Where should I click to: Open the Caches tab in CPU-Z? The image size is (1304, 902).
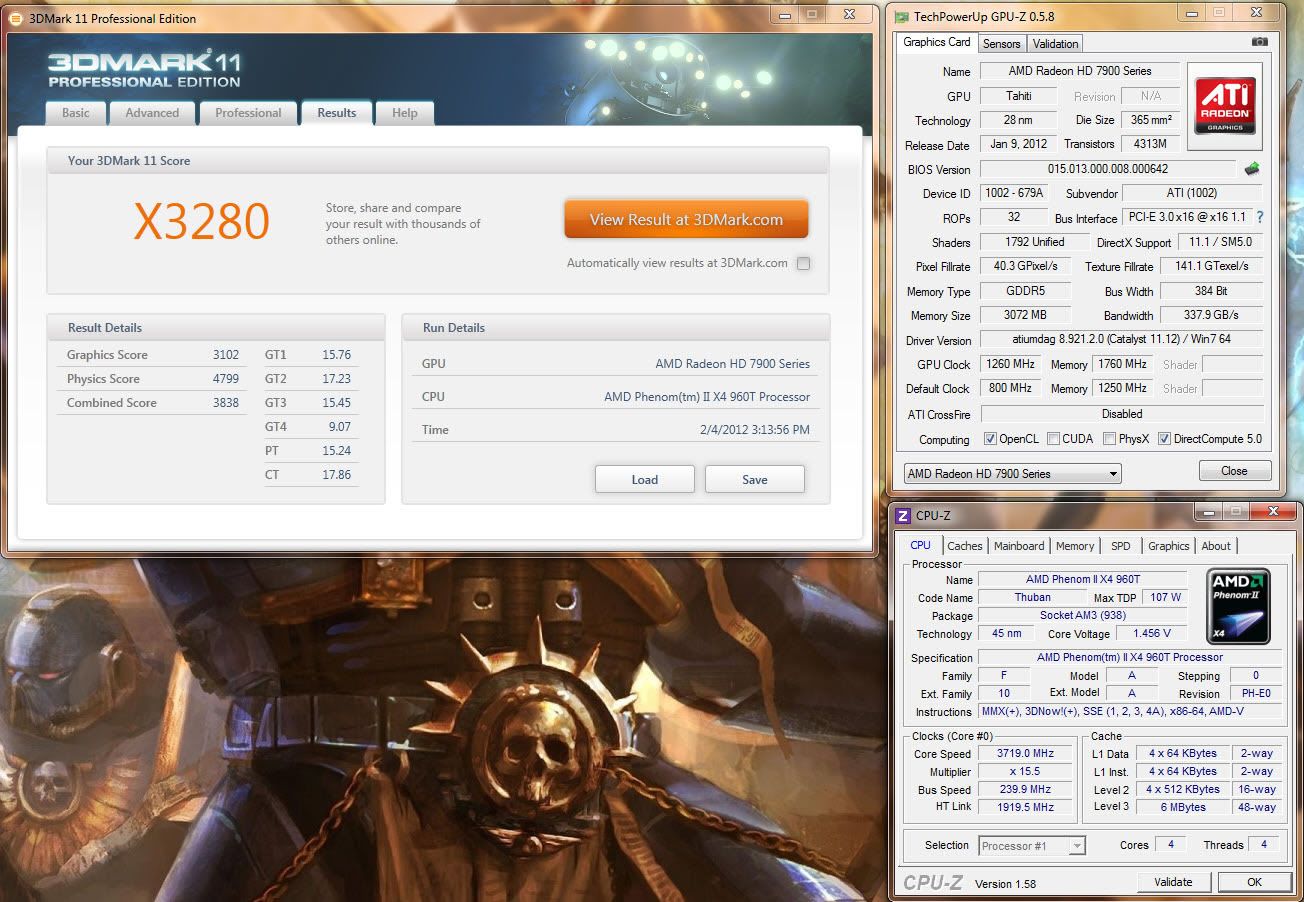coord(965,546)
